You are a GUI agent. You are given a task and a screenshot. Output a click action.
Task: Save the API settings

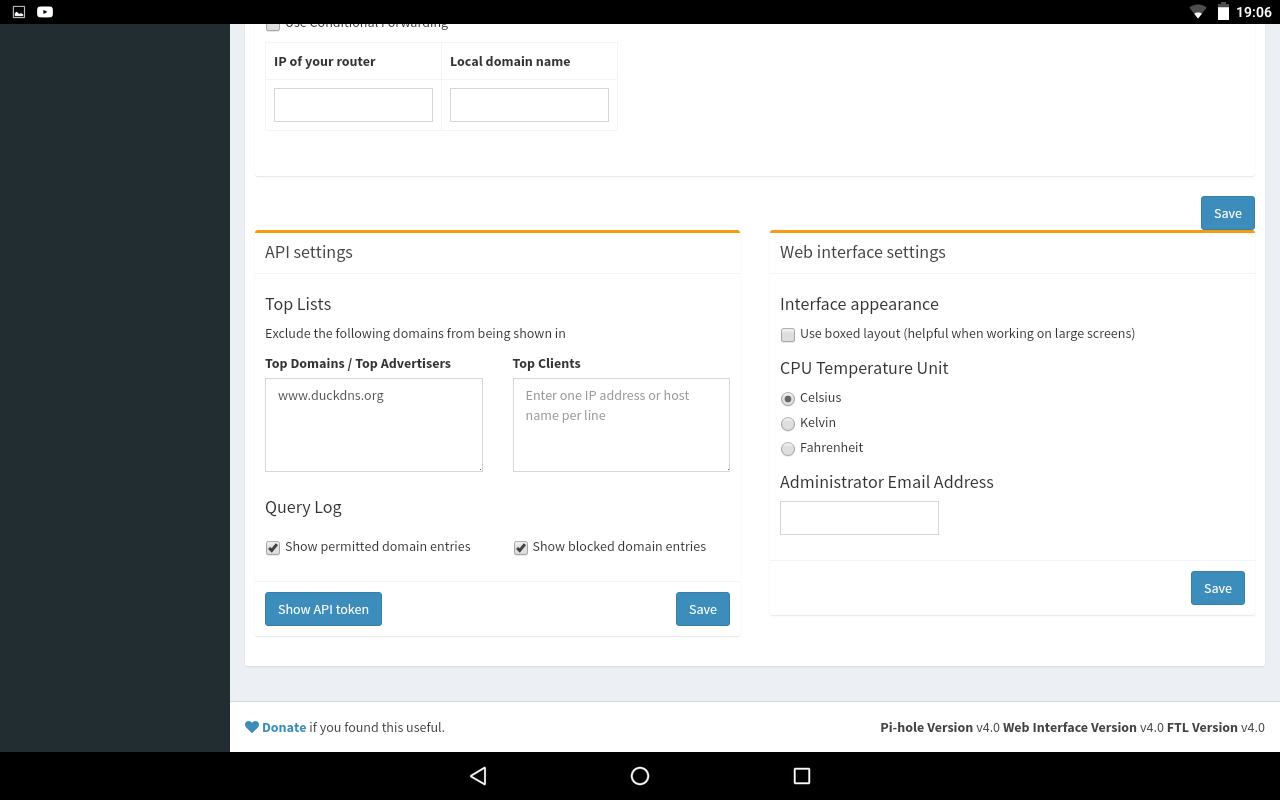tap(702, 609)
